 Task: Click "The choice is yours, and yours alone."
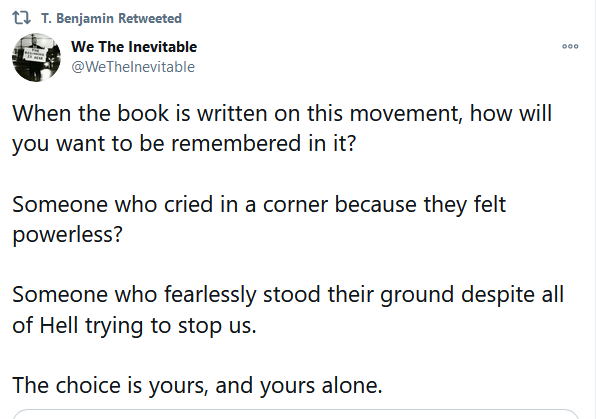tap(197, 385)
